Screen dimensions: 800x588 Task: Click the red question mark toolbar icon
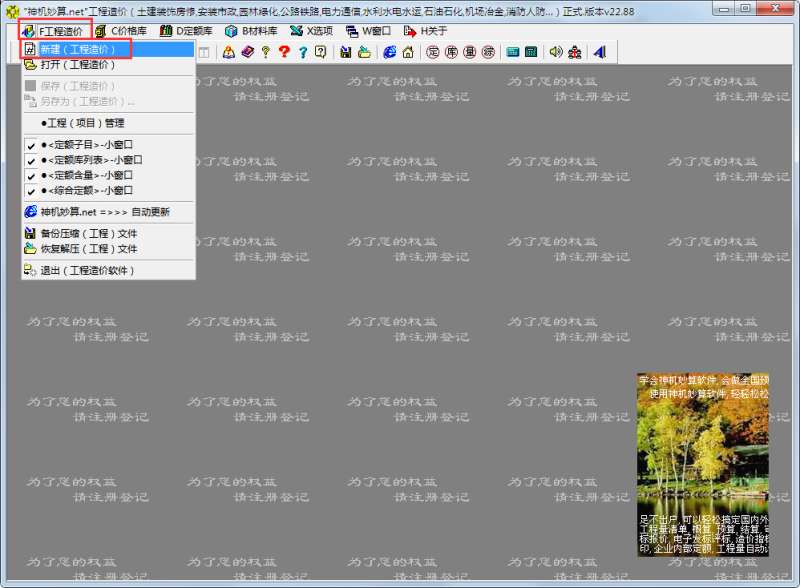click(284, 52)
